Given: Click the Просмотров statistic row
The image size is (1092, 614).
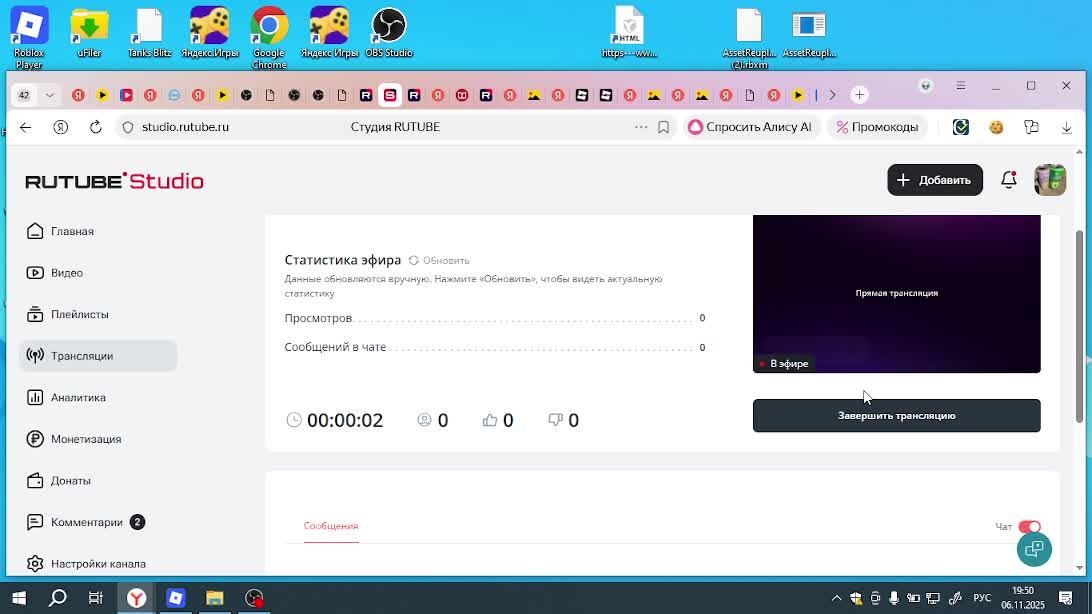Looking at the screenshot, I should click(494, 318).
